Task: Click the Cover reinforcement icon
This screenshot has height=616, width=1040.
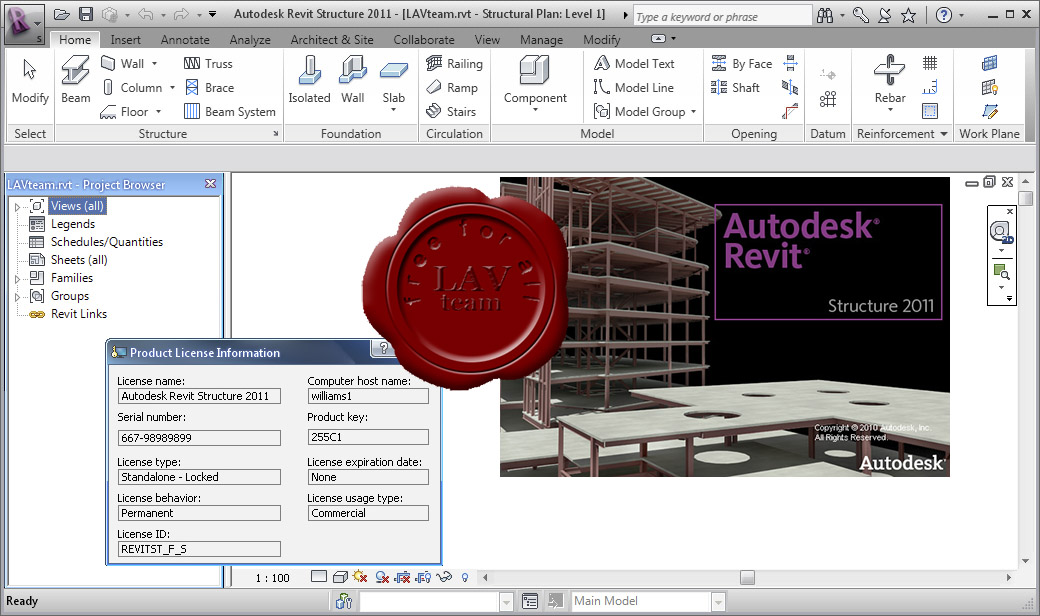Action: pyautogui.click(x=930, y=111)
